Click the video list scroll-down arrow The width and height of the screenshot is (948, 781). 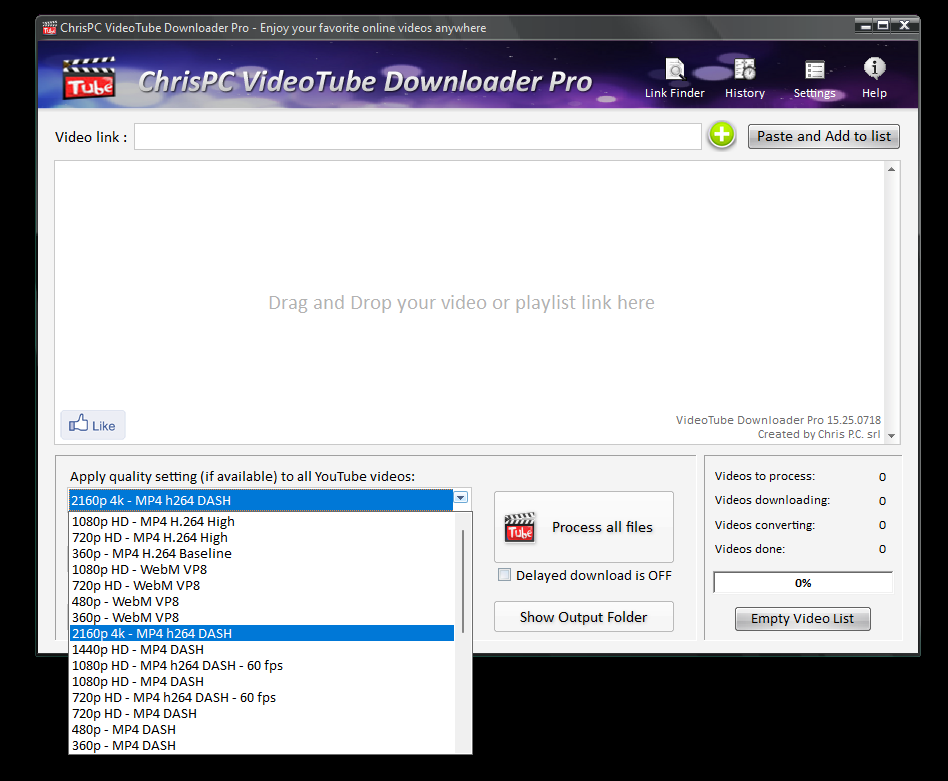[x=891, y=436]
